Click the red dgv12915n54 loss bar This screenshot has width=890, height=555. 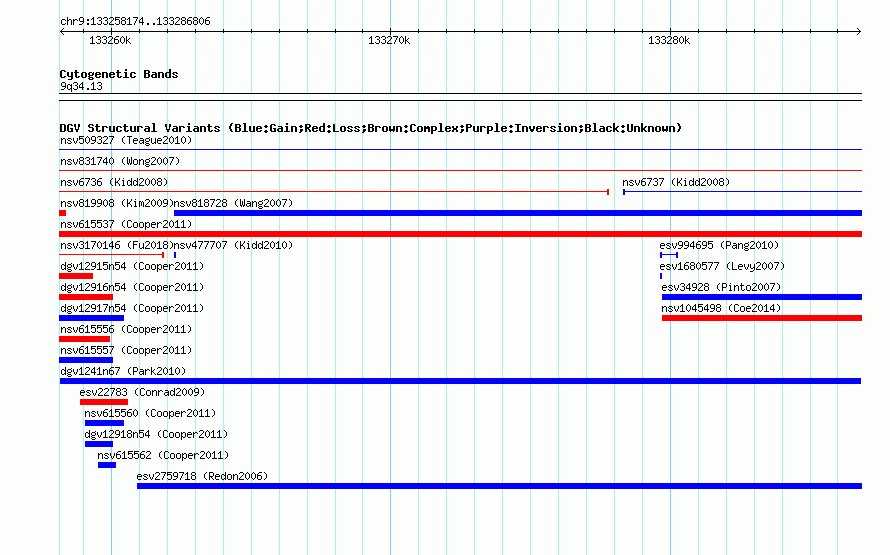[76, 276]
